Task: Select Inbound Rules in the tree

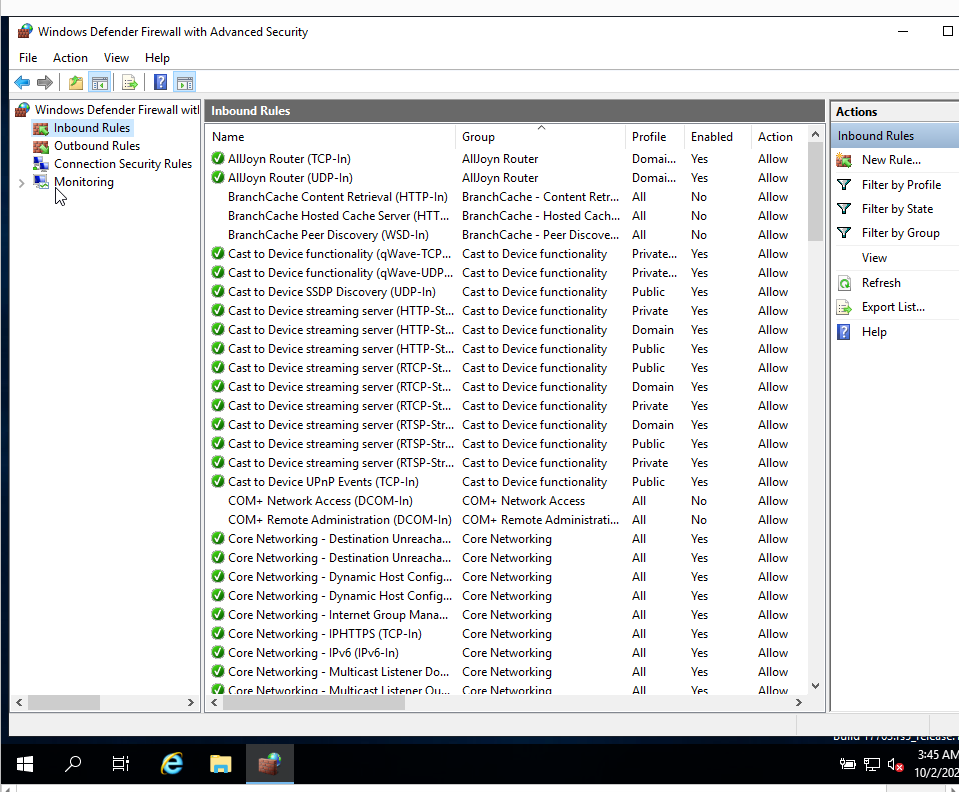Action: 92,128
